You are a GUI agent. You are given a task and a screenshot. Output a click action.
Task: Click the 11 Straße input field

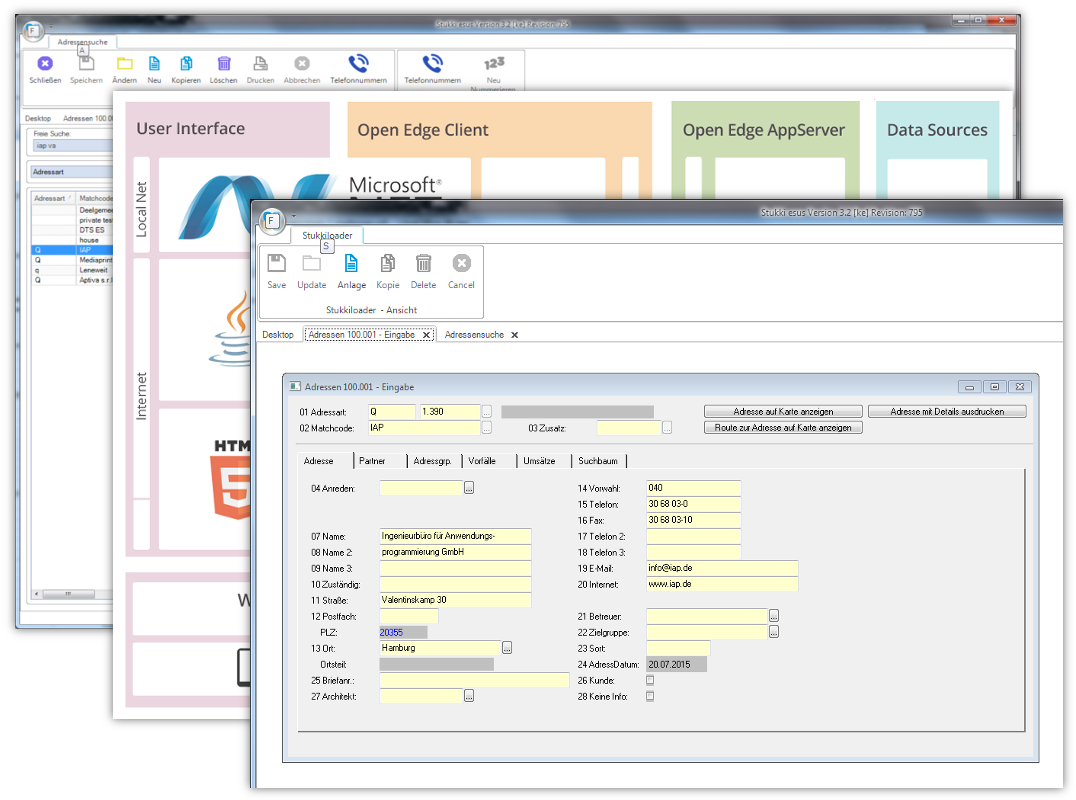click(x=455, y=600)
